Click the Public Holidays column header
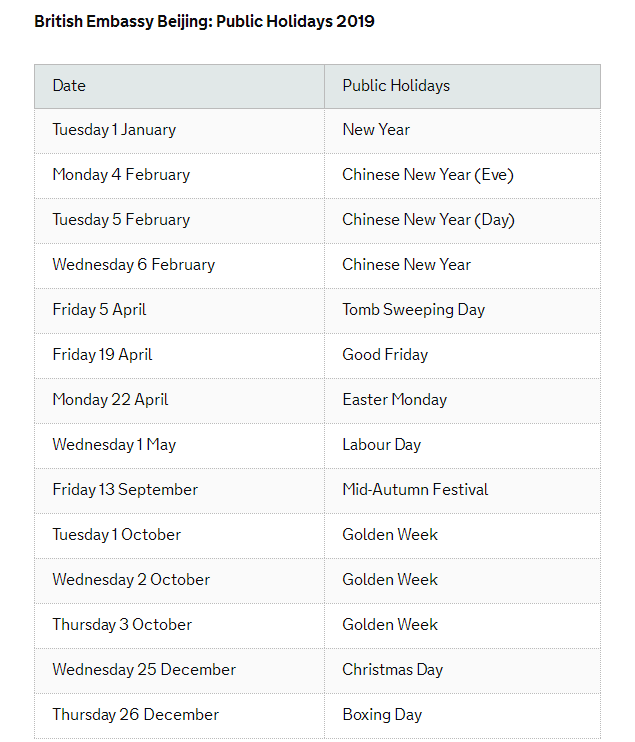The height and width of the screenshot is (742, 635). tap(396, 86)
